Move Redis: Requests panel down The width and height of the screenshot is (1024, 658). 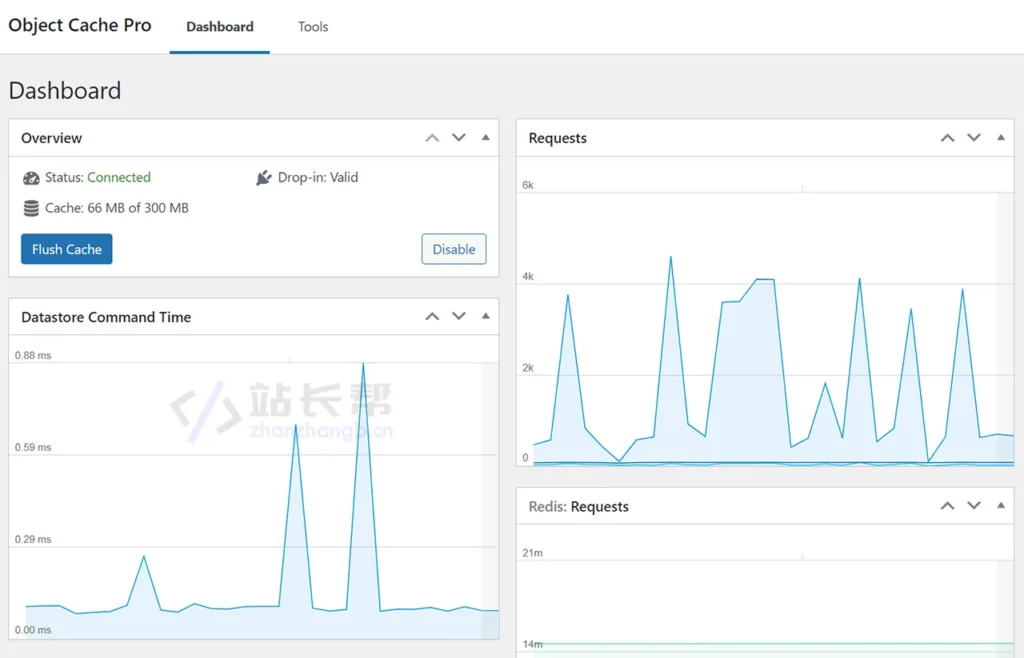click(x=974, y=506)
